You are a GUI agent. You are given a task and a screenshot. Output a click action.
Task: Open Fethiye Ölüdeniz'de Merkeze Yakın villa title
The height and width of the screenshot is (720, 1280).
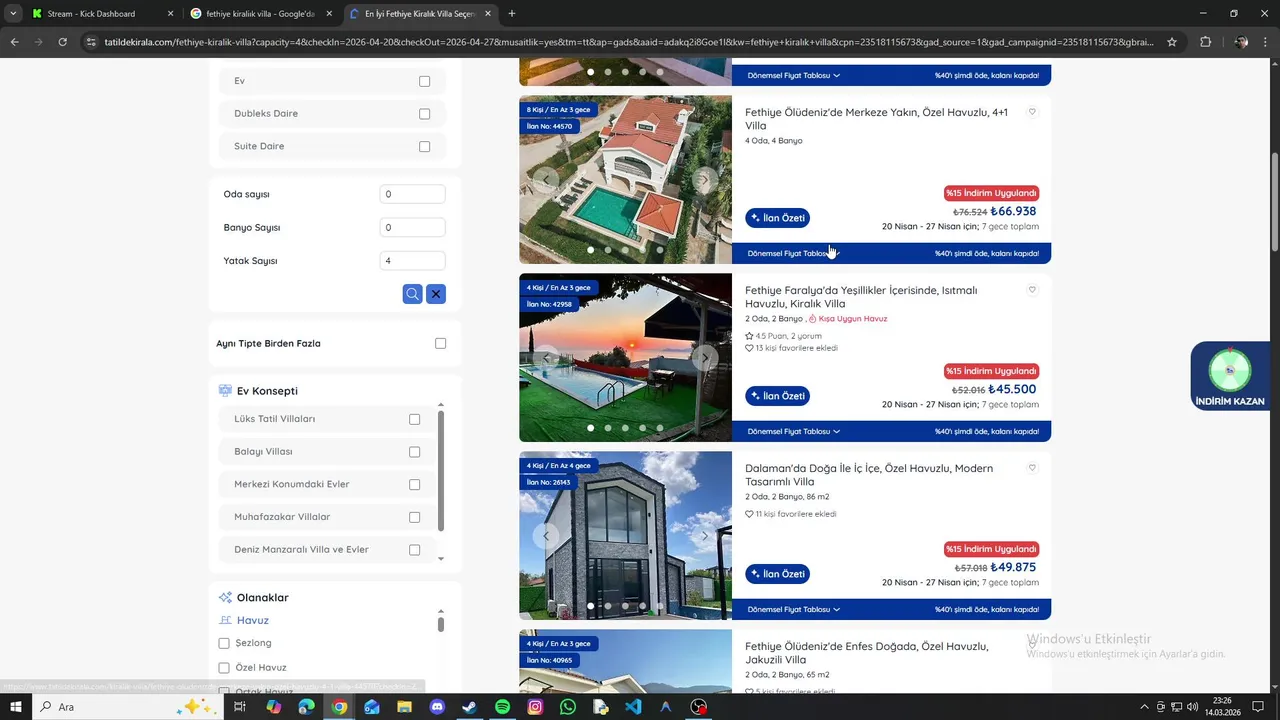point(876,119)
